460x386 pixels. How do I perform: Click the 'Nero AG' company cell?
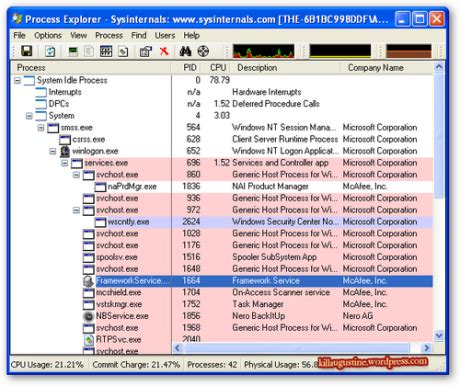tap(358, 316)
